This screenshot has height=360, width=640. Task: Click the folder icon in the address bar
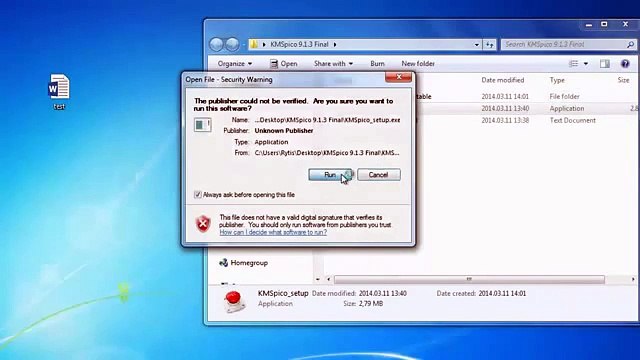pos(254,44)
